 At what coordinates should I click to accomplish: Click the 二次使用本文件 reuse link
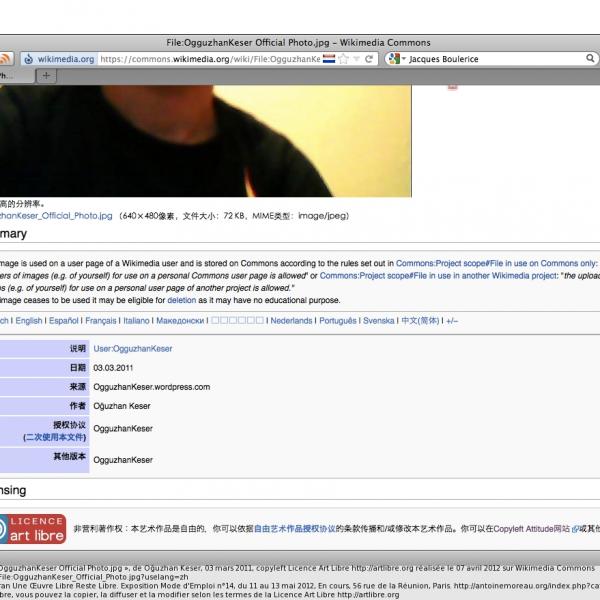55,437
